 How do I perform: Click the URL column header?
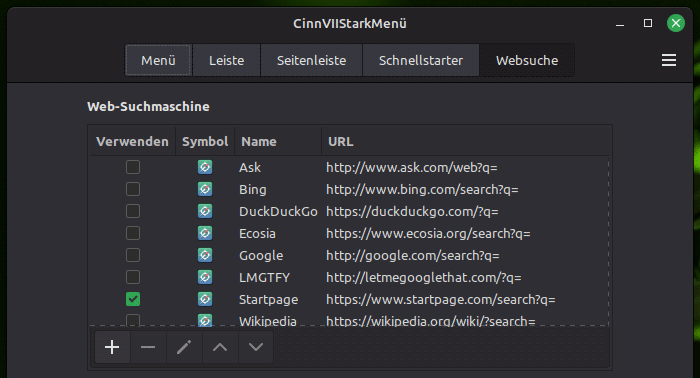point(466,141)
